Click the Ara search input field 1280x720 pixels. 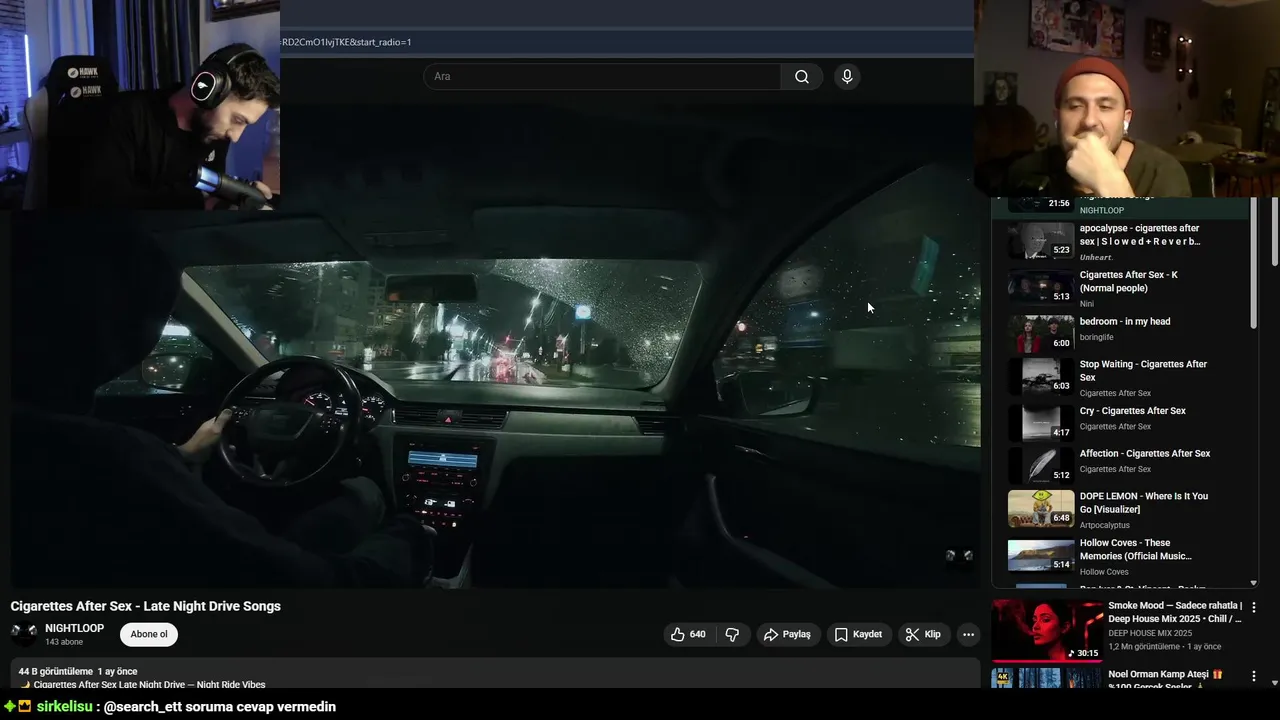click(x=602, y=77)
